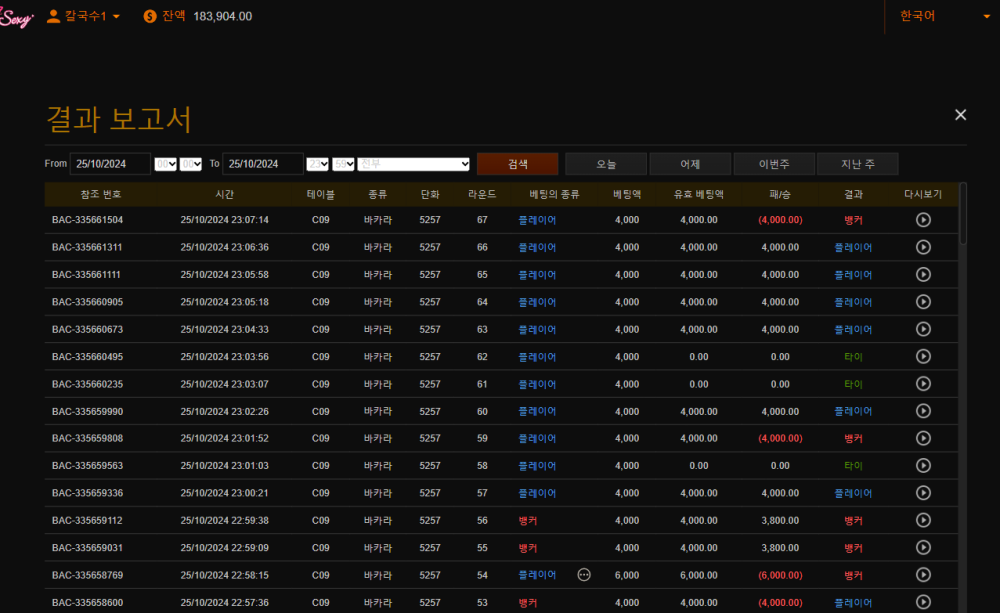The width and height of the screenshot is (1000, 613).
Task: Play replay for BAC-335661311 result
Action: (923, 247)
